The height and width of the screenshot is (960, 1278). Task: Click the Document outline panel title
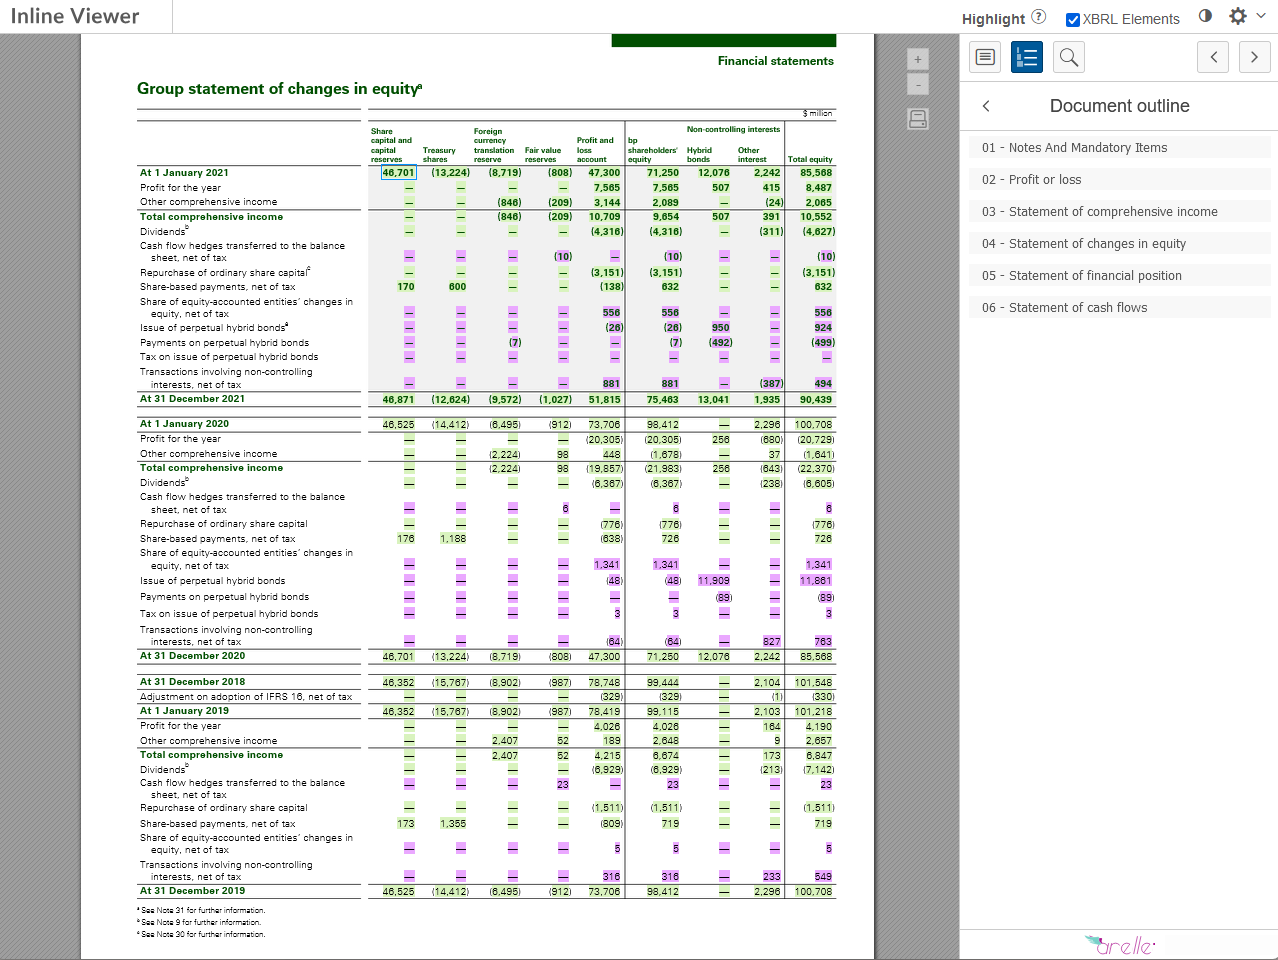[1120, 106]
